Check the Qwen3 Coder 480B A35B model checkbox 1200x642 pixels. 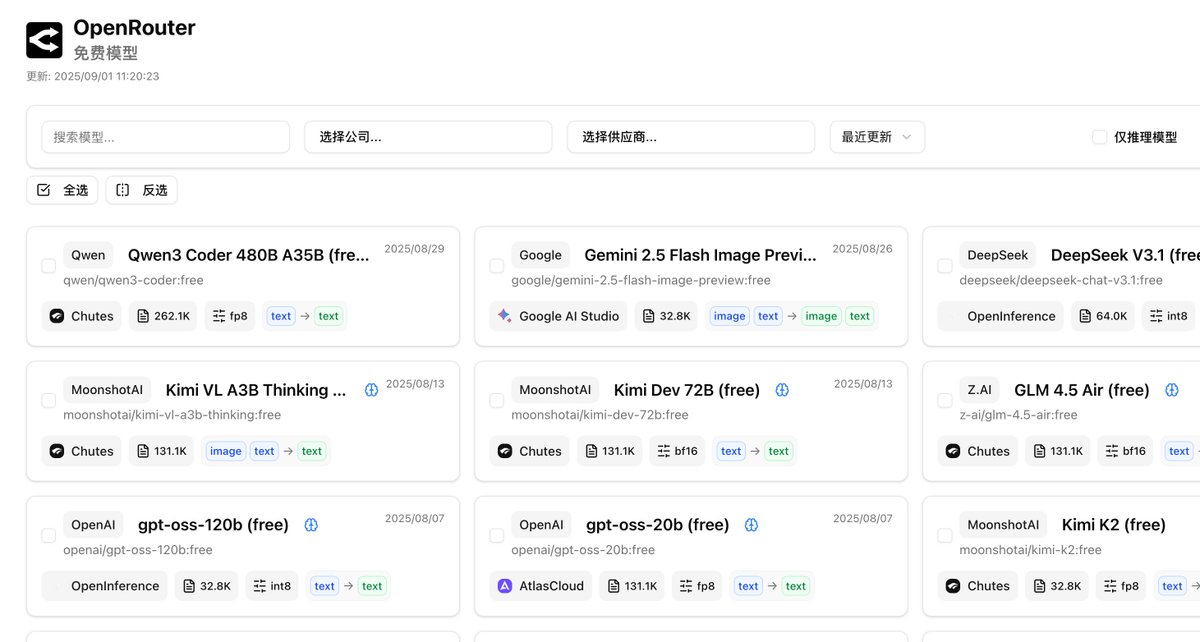(48, 265)
